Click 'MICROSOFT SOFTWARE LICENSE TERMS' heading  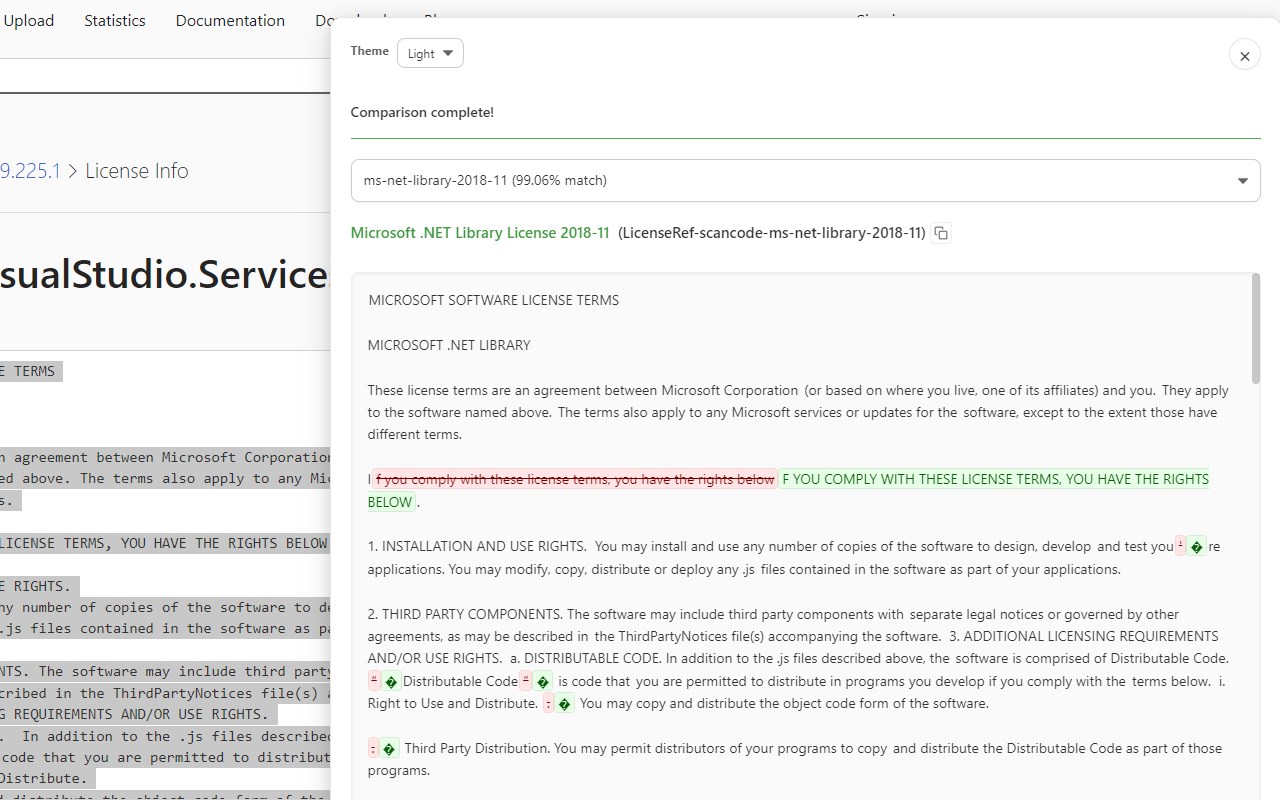tap(493, 300)
